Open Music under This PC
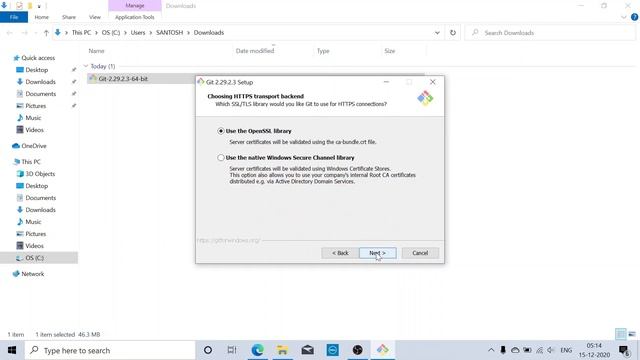Image resolution: width=640 pixels, height=360 pixels. click(33, 222)
